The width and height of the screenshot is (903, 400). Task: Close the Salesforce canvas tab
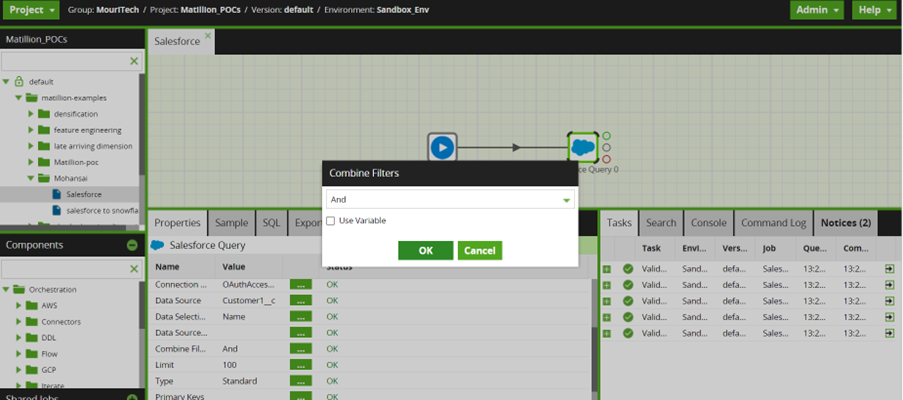(x=208, y=38)
